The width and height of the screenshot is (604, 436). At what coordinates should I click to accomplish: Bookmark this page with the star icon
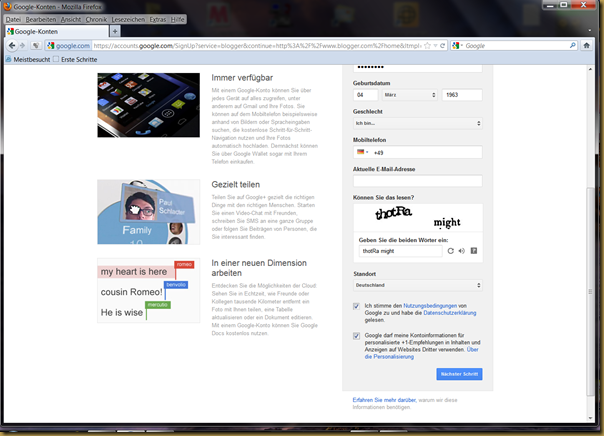click(x=427, y=45)
